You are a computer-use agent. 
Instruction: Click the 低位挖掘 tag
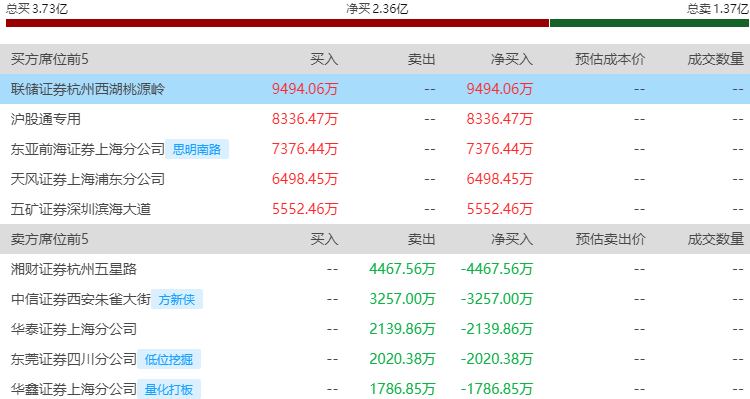point(169,359)
